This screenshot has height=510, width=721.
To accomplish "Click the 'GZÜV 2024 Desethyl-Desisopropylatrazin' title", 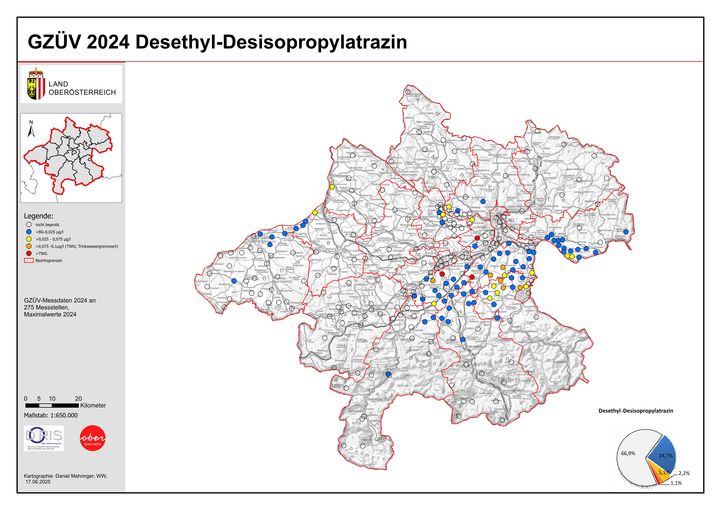I will (210, 44).
